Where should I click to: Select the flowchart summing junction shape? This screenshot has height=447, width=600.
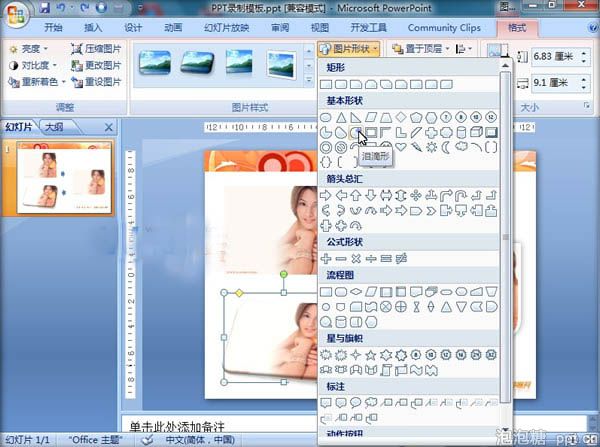[386, 307]
